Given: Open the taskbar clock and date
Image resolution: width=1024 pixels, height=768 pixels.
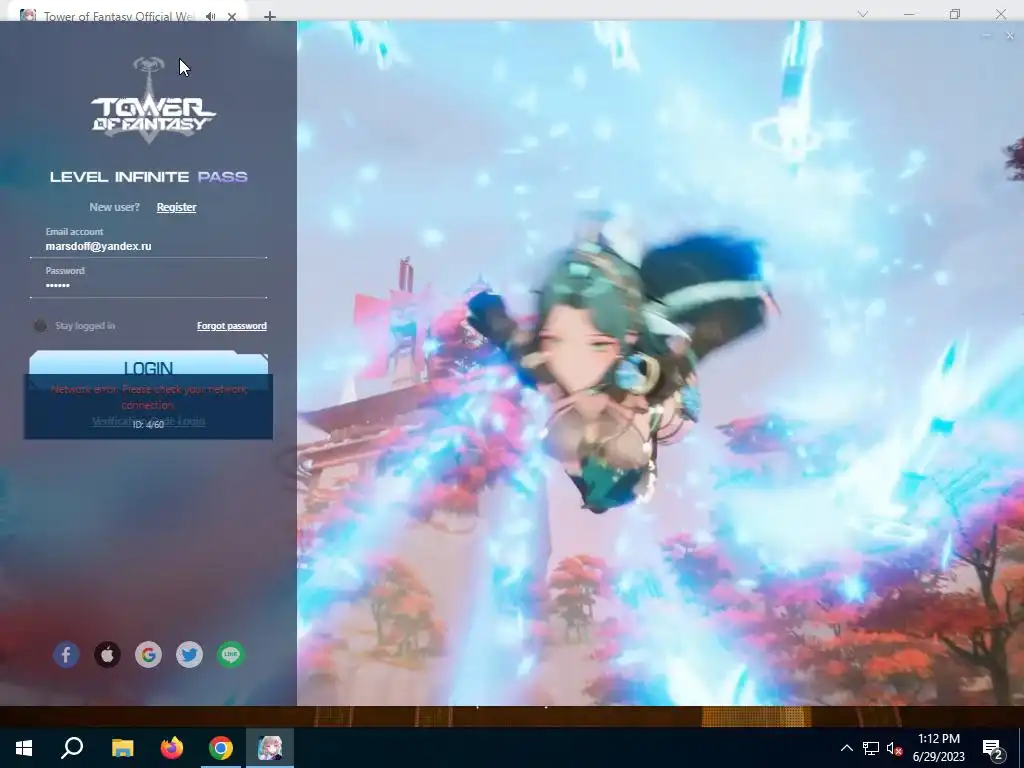Looking at the screenshot, I should point(938,748).
